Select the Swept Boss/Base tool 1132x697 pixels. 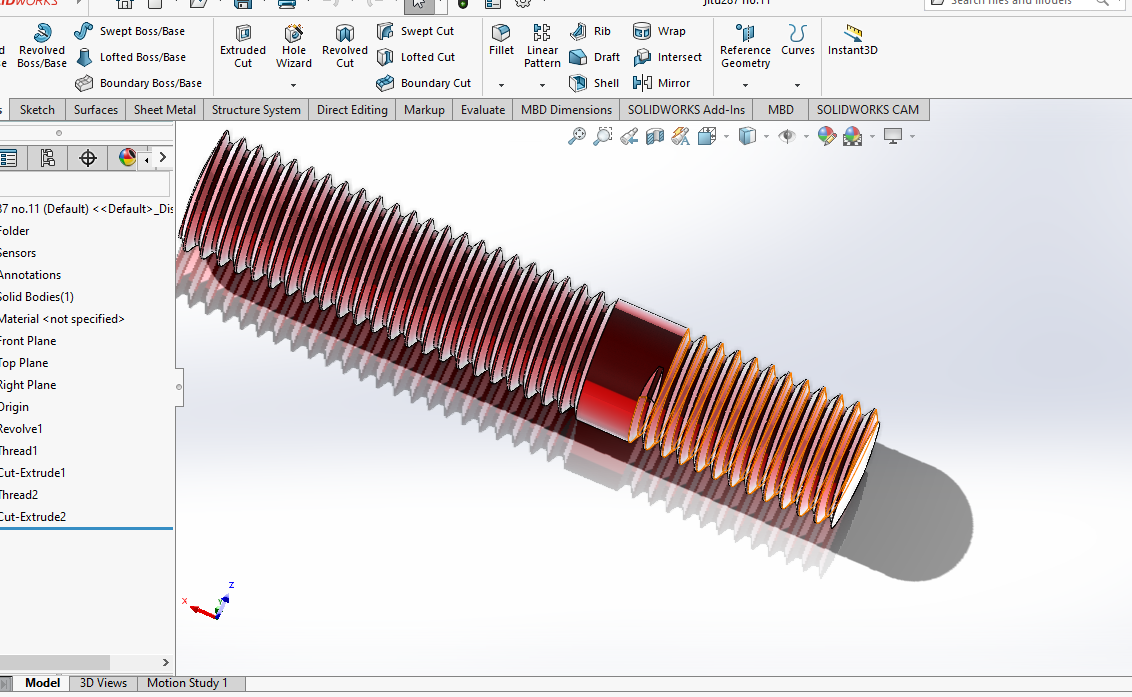tap(129, 31)
